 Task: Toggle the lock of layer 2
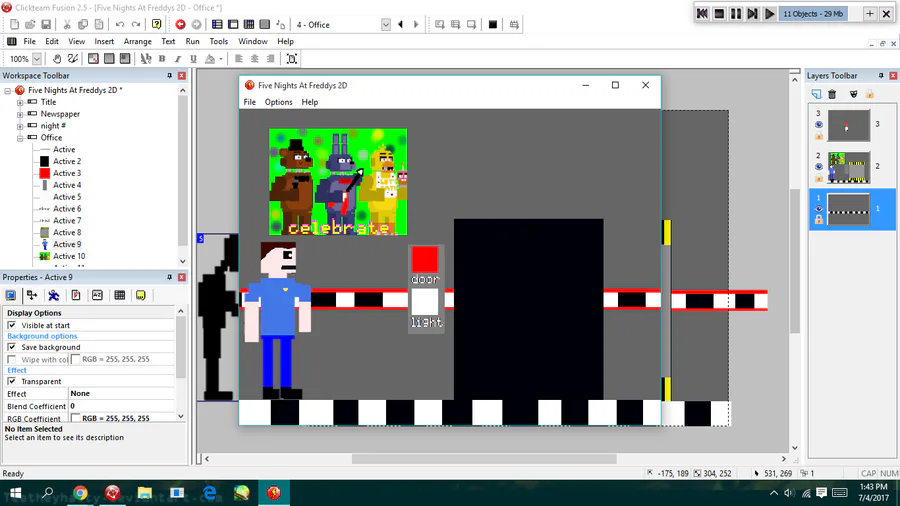pyautogui.click(x=818, y=178)
